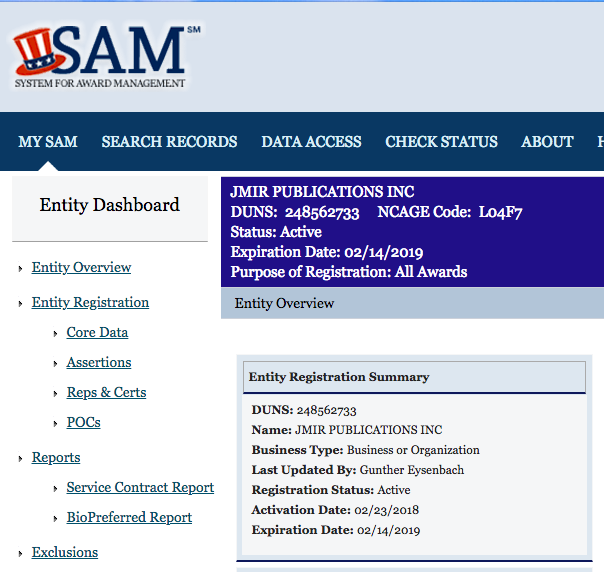View the Service Contract Report
The height and width of the screenshot is (572, 604).
[140, 488]
